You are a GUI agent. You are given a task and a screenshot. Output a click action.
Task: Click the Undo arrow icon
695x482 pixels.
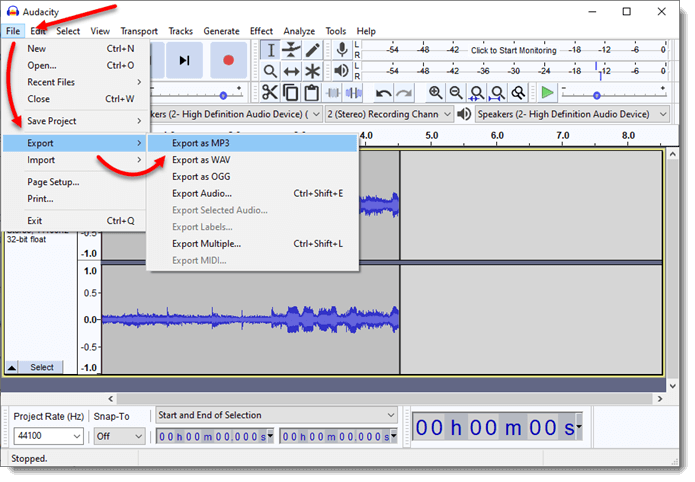point(383,93)
